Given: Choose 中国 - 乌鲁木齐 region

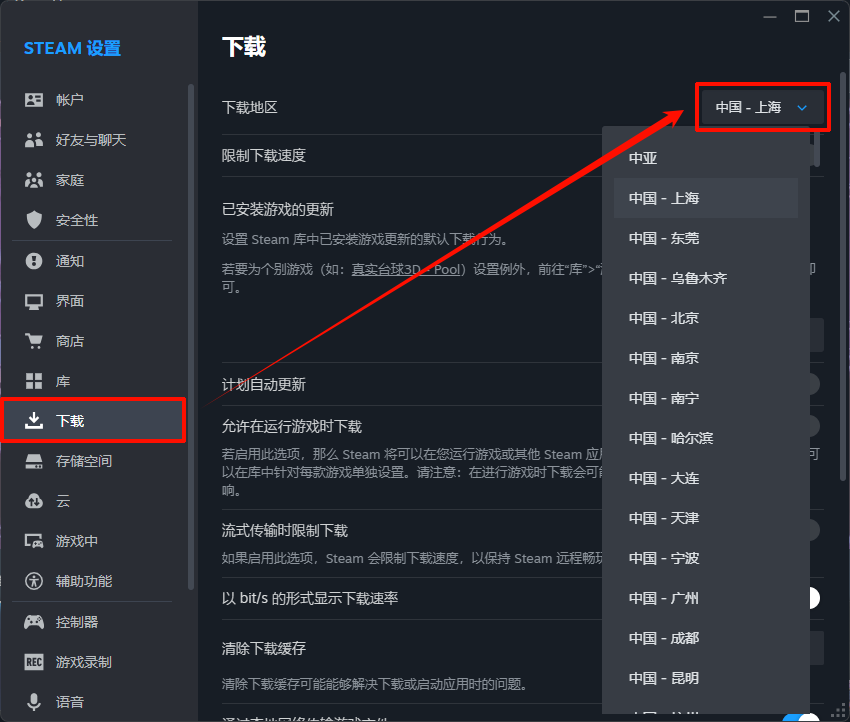Looking at the screenshot, I should [705, 279].
